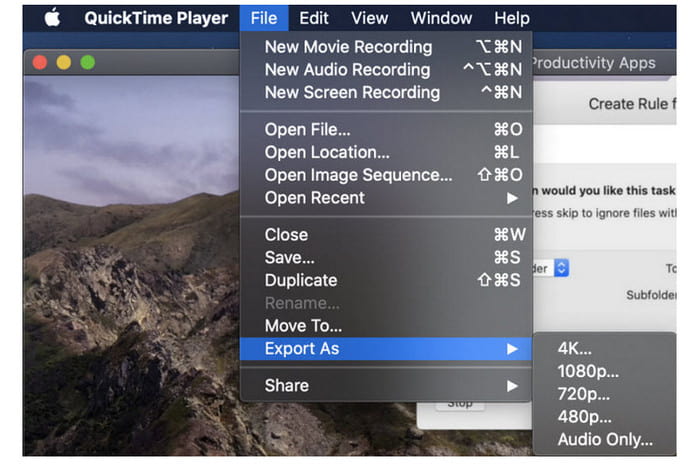Image resolution: width=700 pixels, height=464 pixels.
Task: Expand the Share submenu
Action: coord(386,386)
